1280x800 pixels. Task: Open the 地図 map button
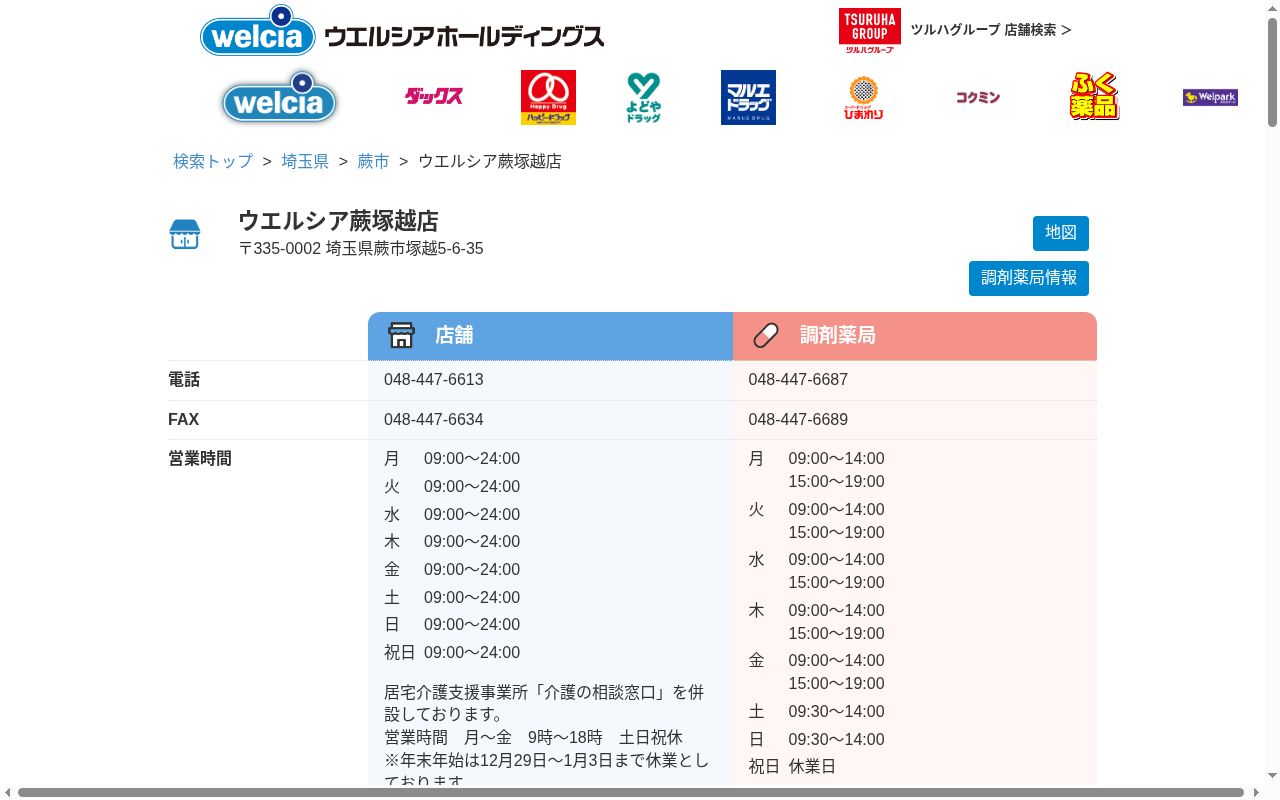(1061, 233)
